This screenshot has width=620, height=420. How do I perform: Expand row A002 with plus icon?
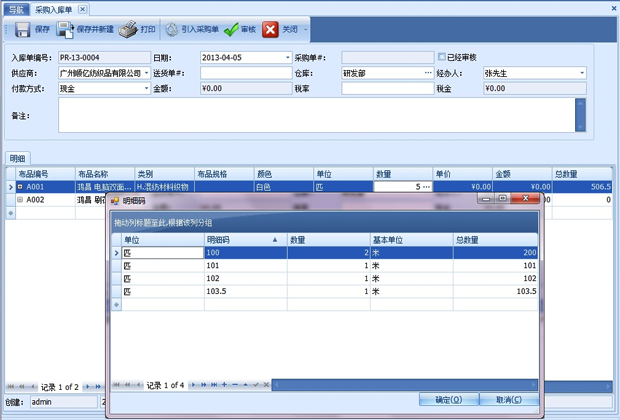click(x=20, y=200)
